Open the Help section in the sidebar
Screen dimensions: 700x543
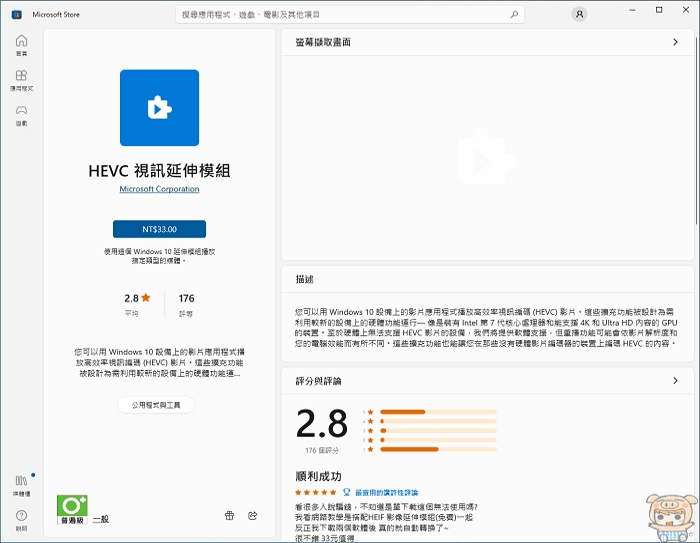(21, 520)
